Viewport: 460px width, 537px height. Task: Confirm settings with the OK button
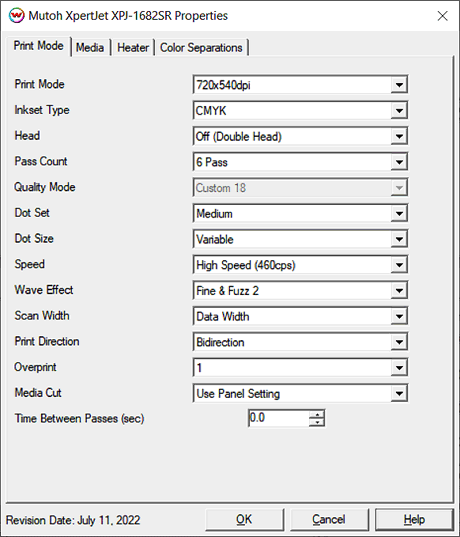point(245,520)
